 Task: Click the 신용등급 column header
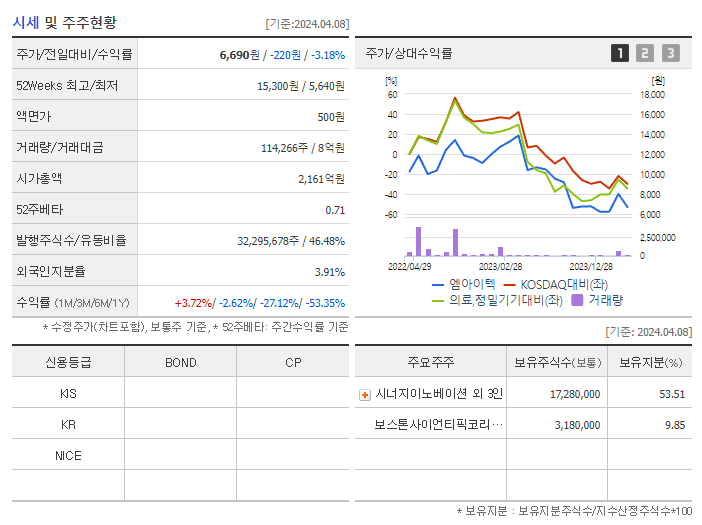(68, 362)
